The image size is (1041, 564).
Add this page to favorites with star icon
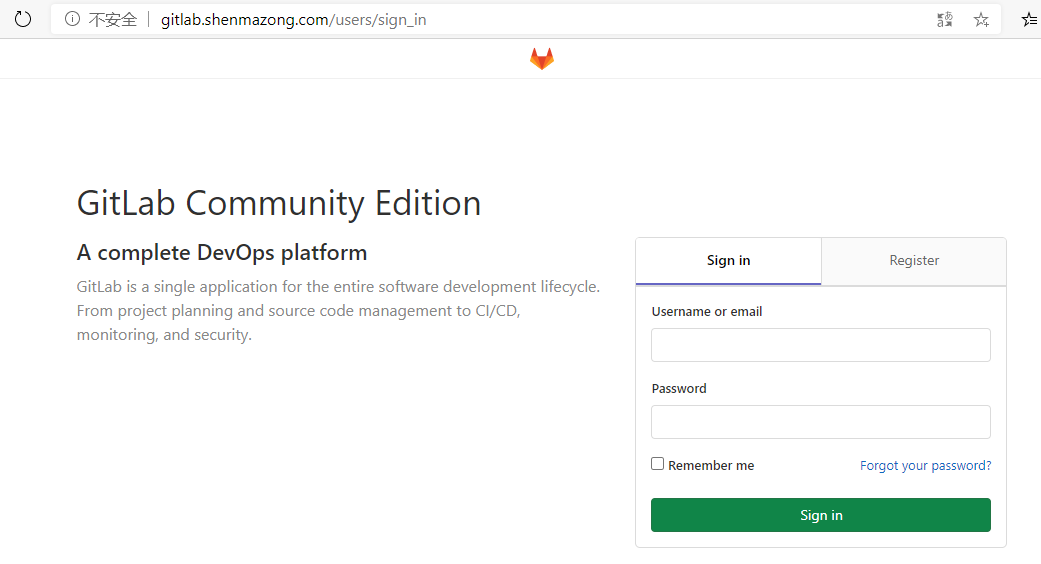point(981,20)
